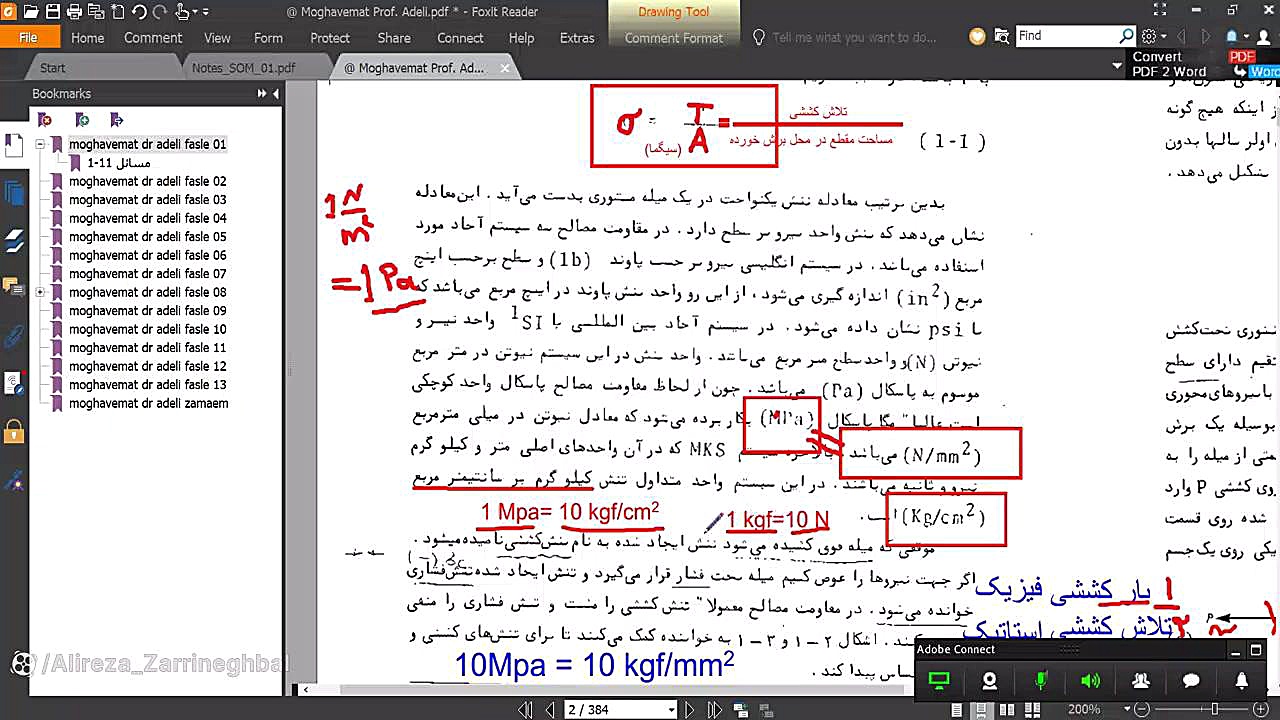The width and height of the screenshot is (1280, 720).
Task: Mute the Adobe Connect microphone
Action: point(1040,681)
